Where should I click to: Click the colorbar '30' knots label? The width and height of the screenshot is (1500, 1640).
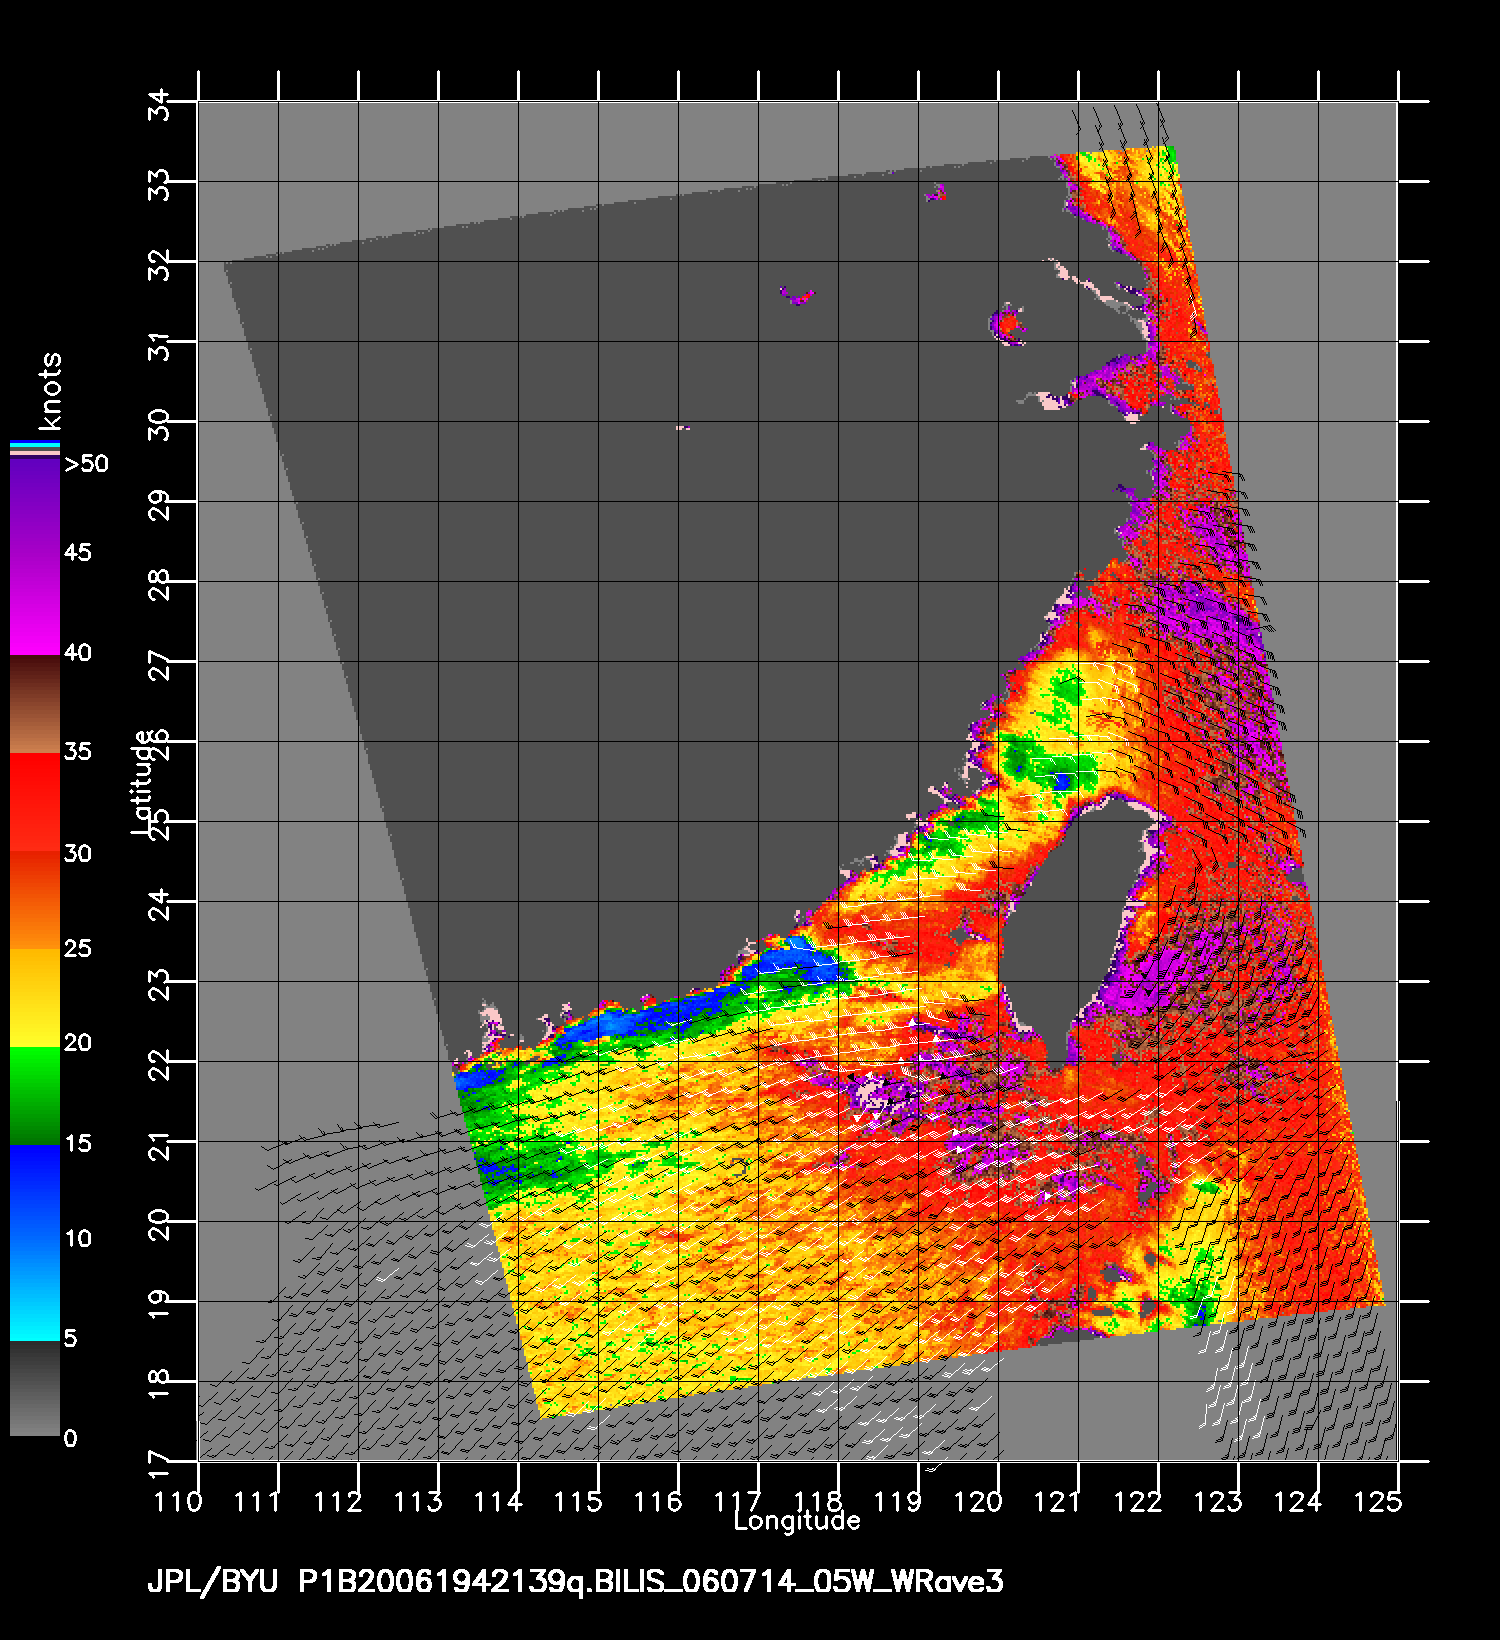[78, 854]
